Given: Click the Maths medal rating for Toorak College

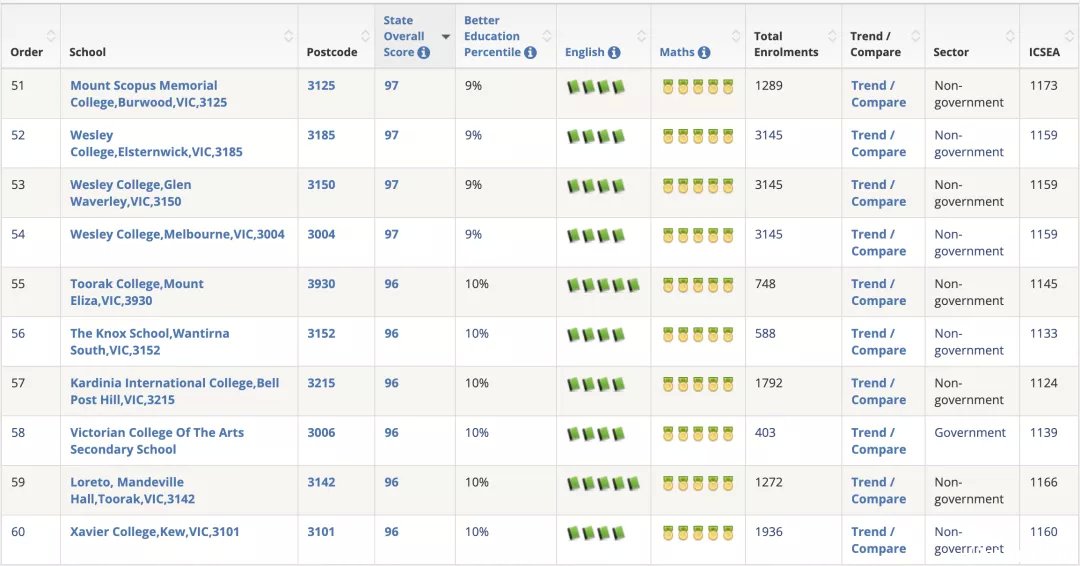Looking at the screenshot, I should pyautogui.click(x=698, y=285).
